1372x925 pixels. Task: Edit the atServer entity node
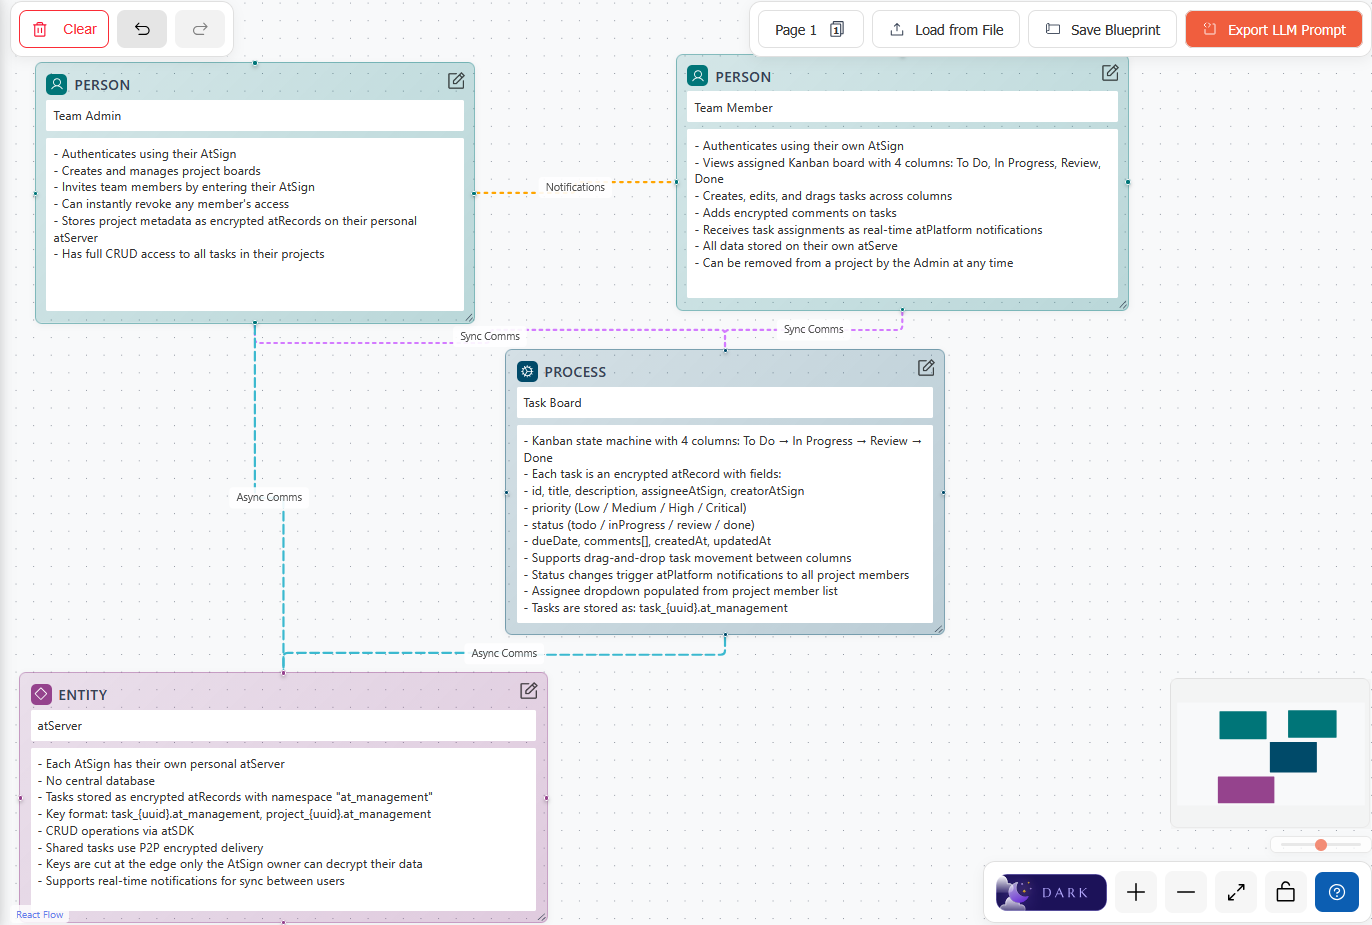pos(529,691)
